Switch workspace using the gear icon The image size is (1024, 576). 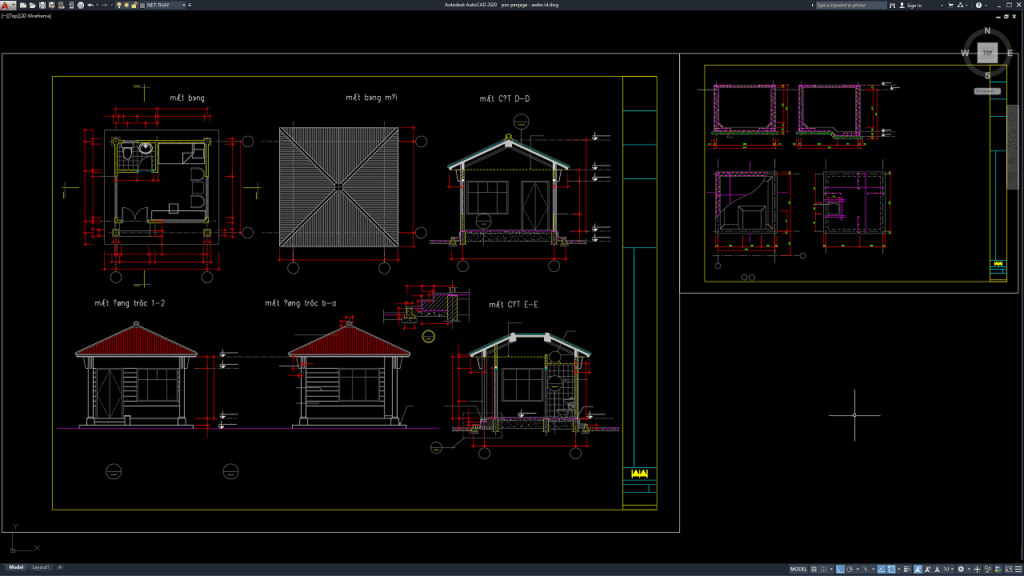[961, 570]
